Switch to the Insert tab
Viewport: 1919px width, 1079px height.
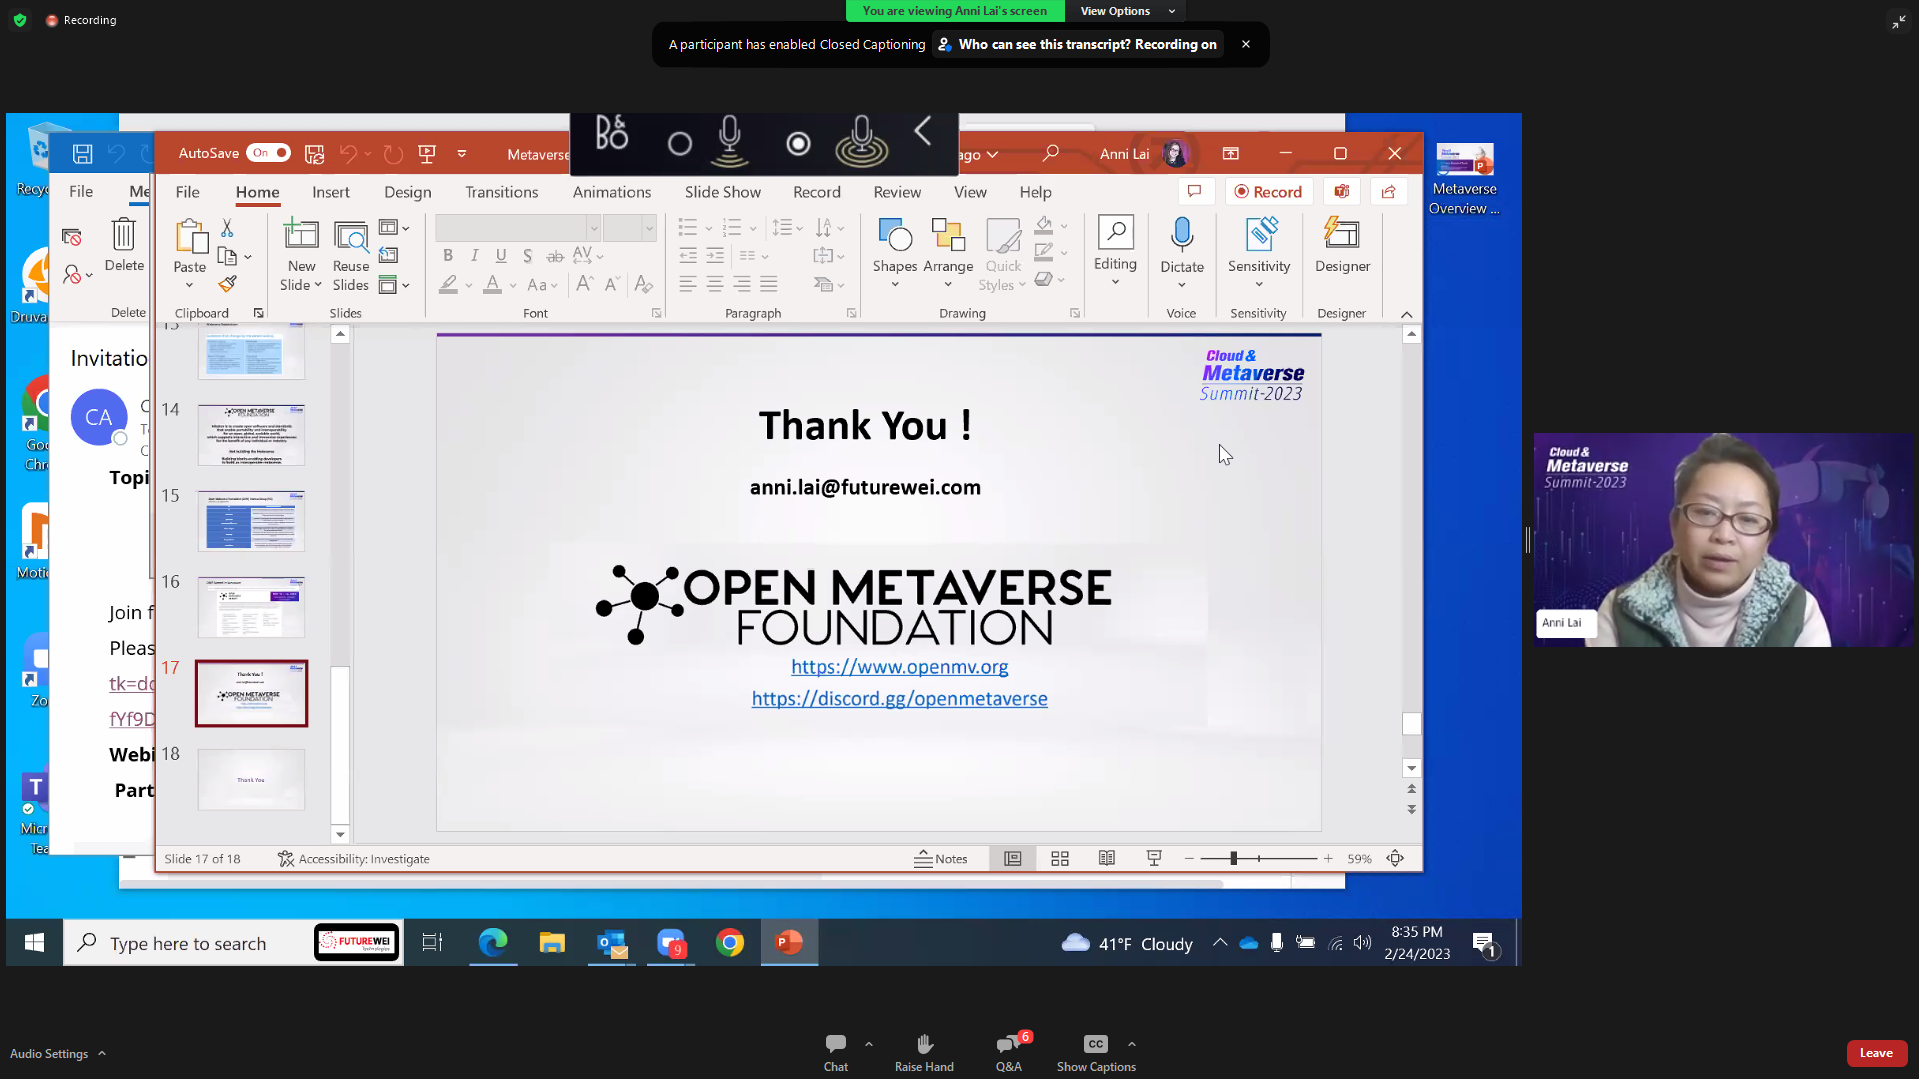tap(330, 192)
